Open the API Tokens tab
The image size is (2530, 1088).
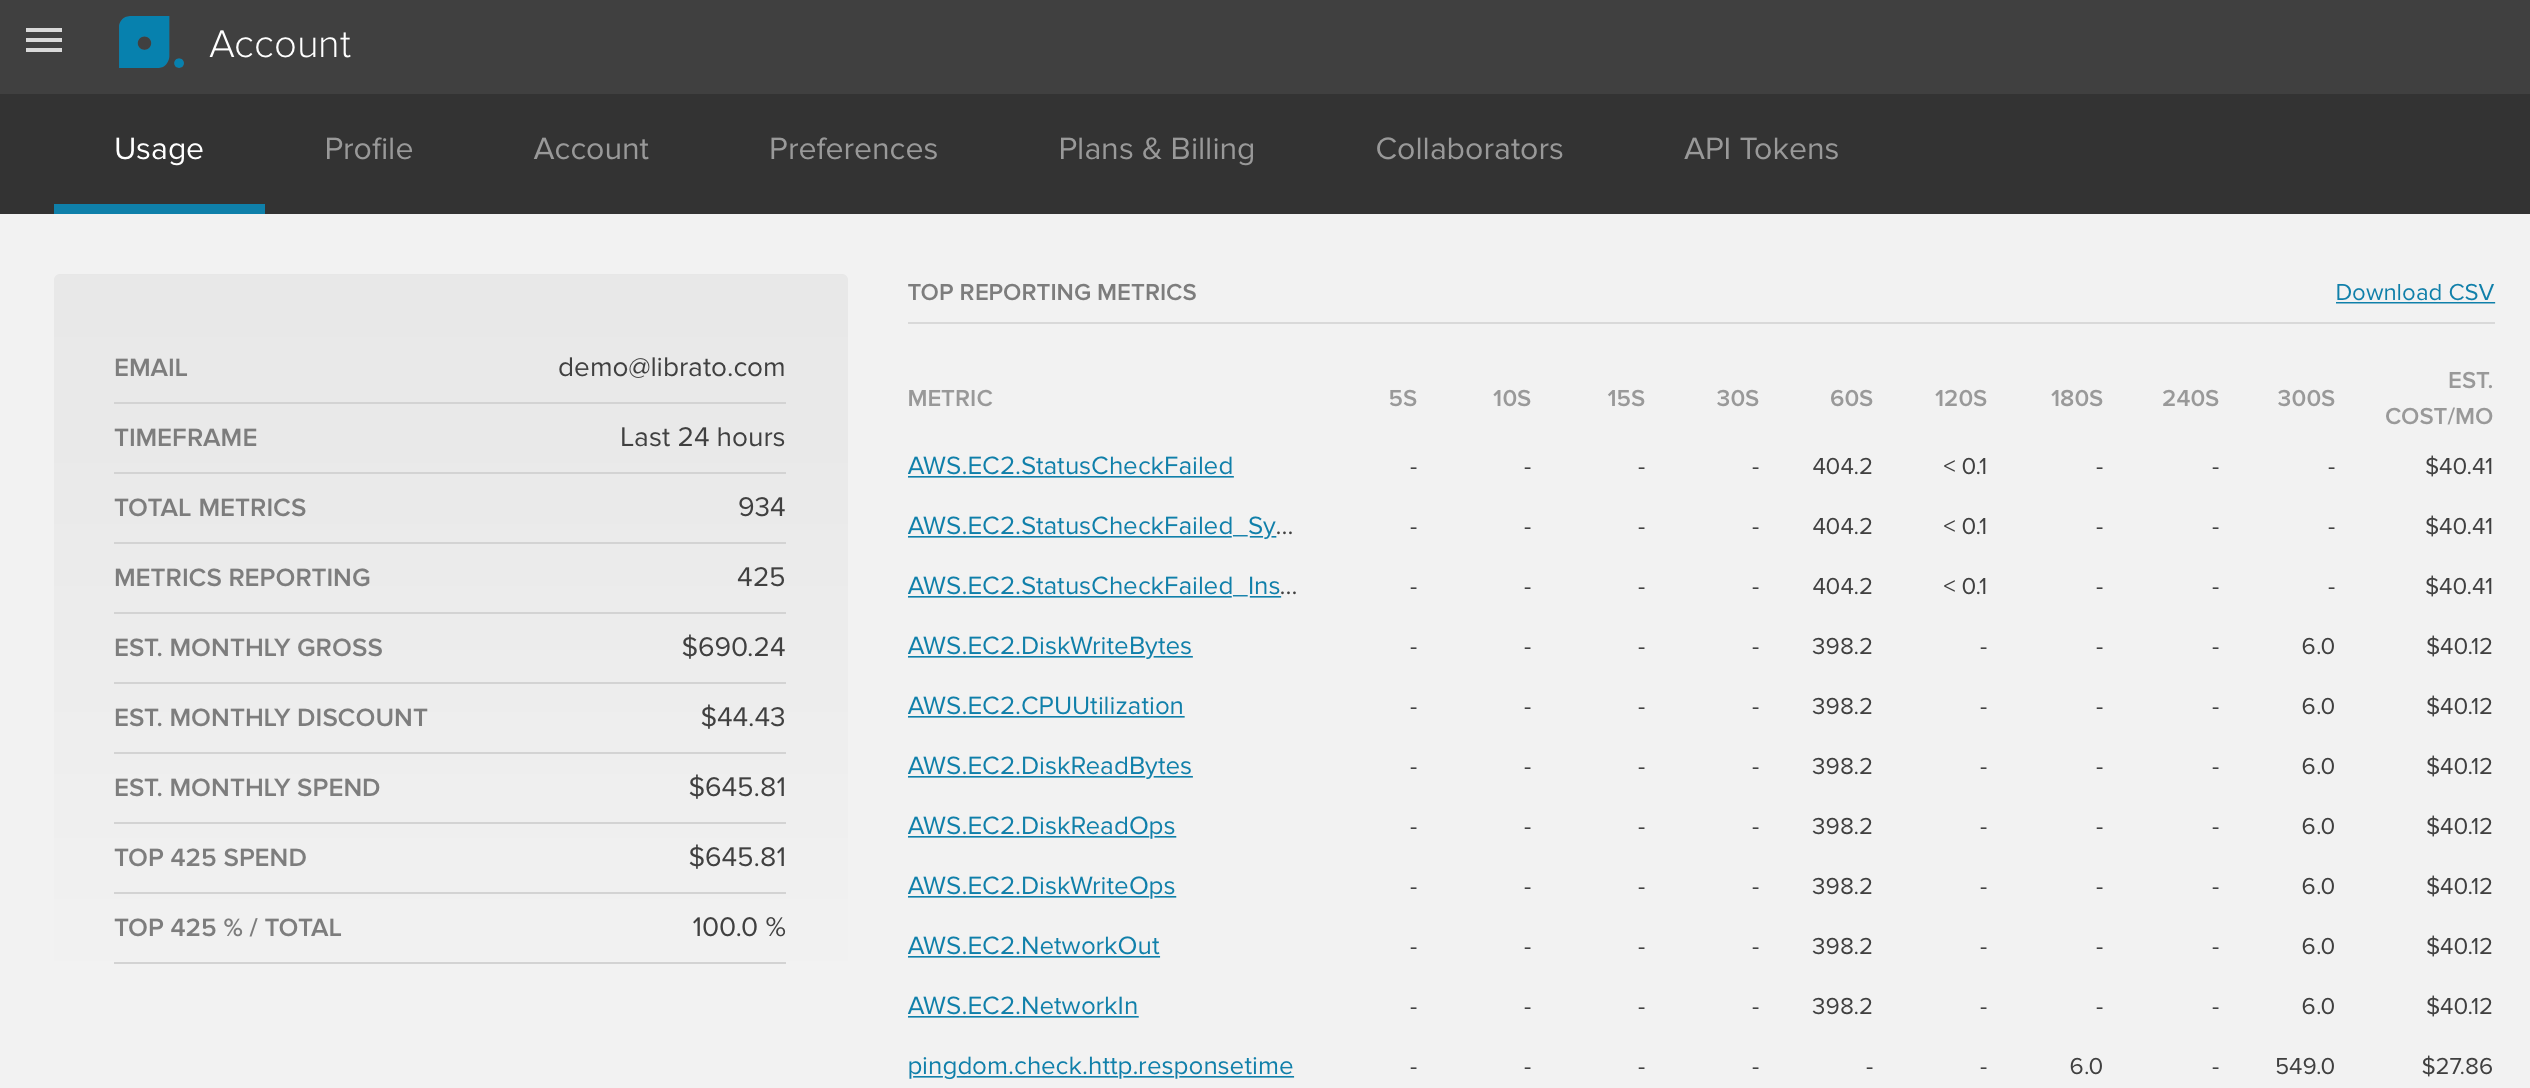click(x=1761, y=149)
